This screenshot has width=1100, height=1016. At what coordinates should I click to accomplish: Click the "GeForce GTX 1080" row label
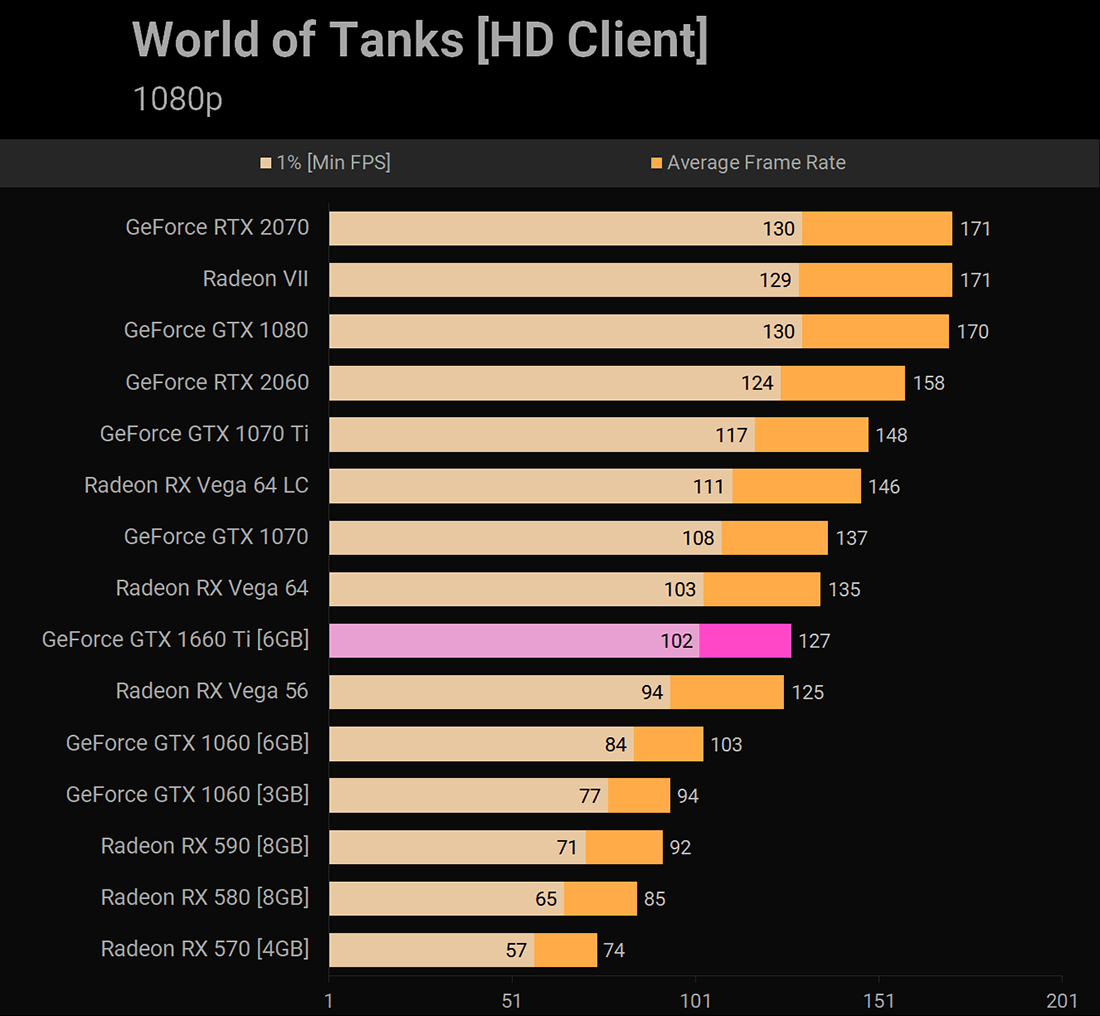pos(216,330)
